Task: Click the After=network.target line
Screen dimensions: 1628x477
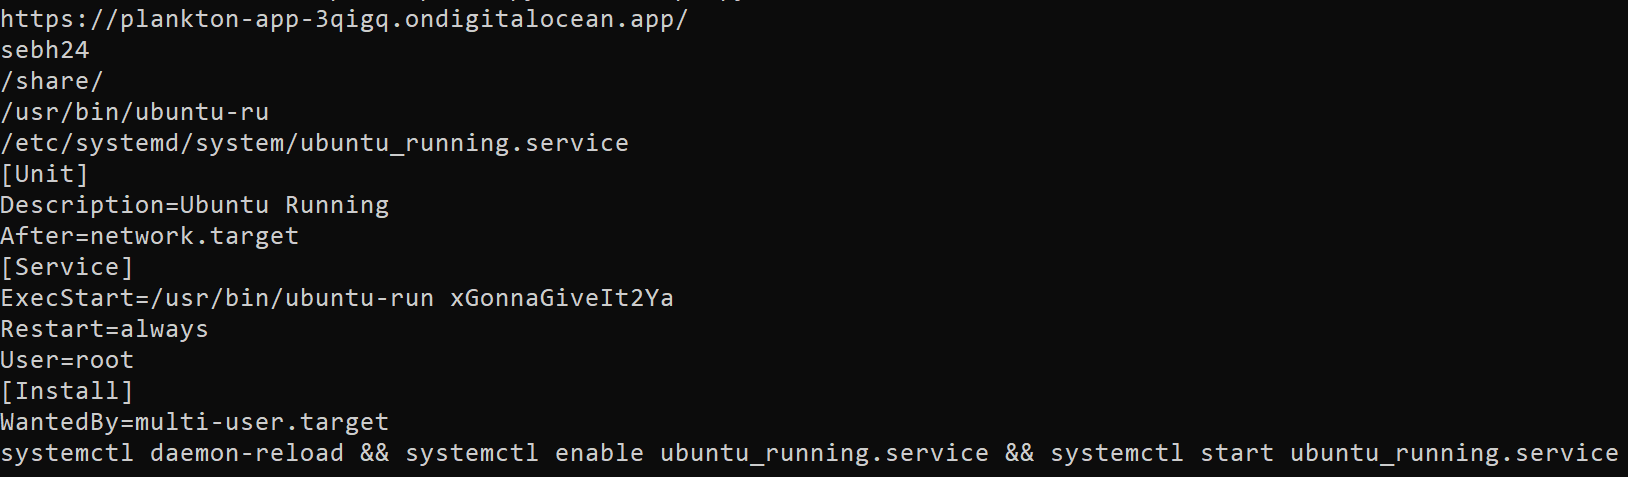Action: (150, 236)
